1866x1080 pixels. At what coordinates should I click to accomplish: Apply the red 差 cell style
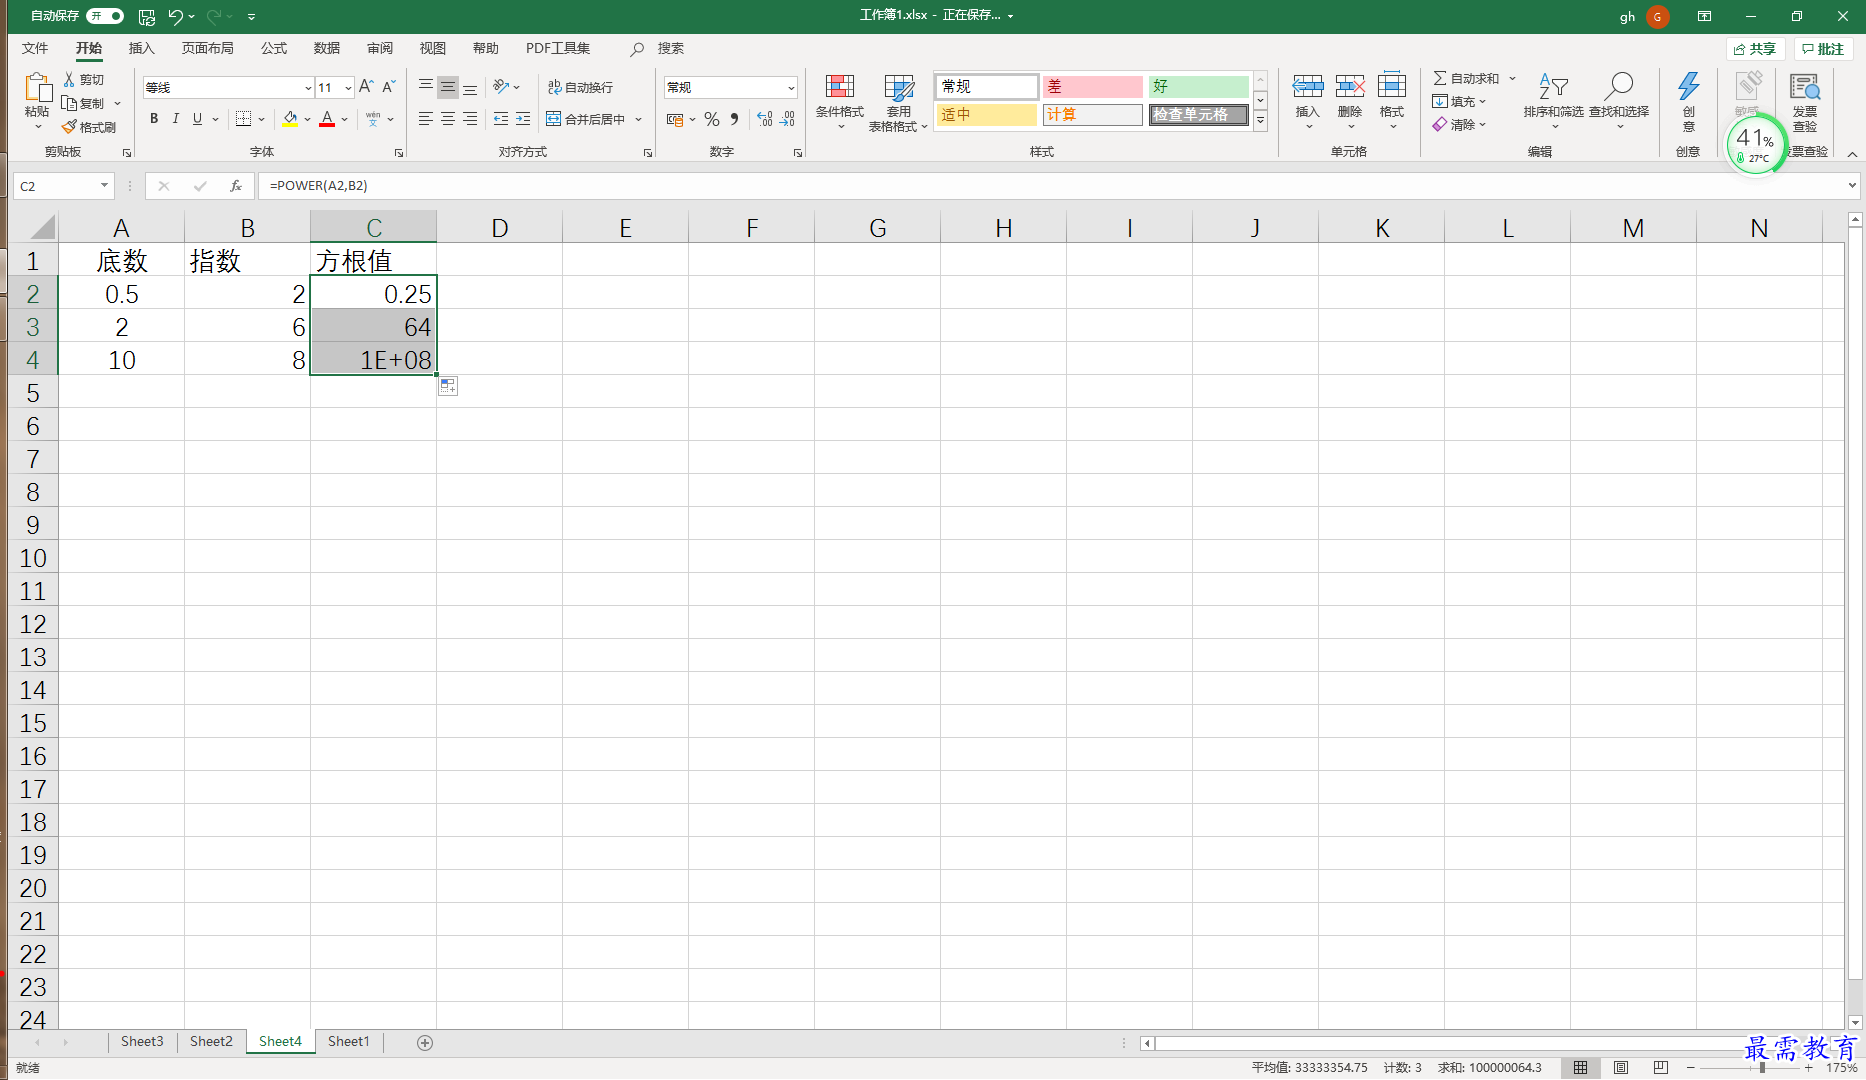click(1092, 87)
